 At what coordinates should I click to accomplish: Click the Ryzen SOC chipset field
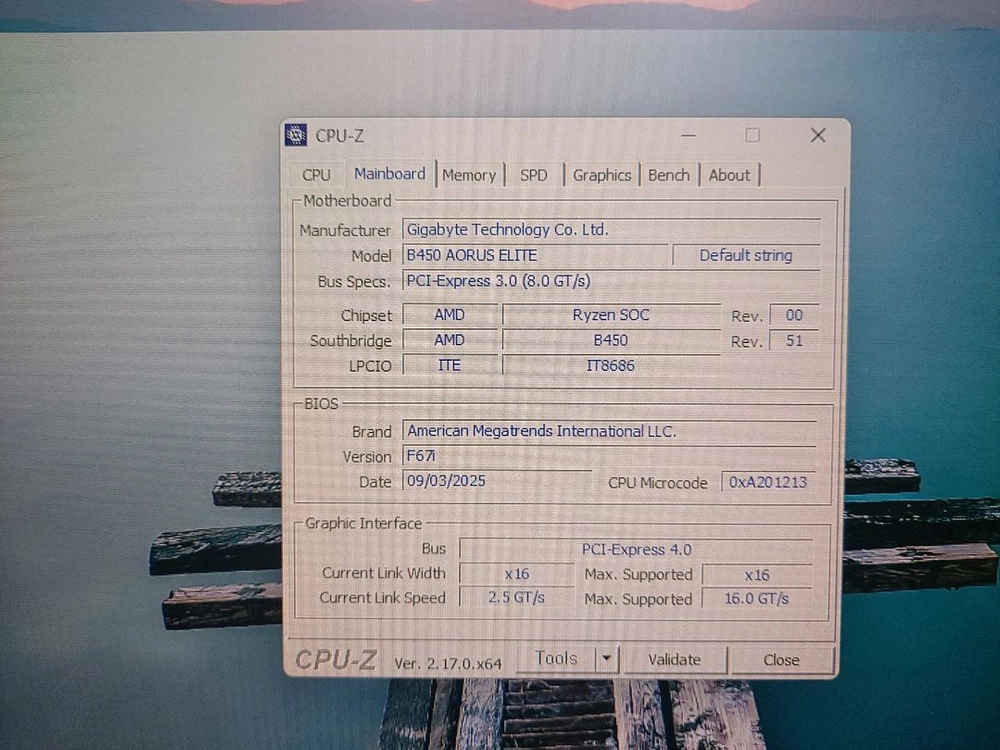click(611, 314)
